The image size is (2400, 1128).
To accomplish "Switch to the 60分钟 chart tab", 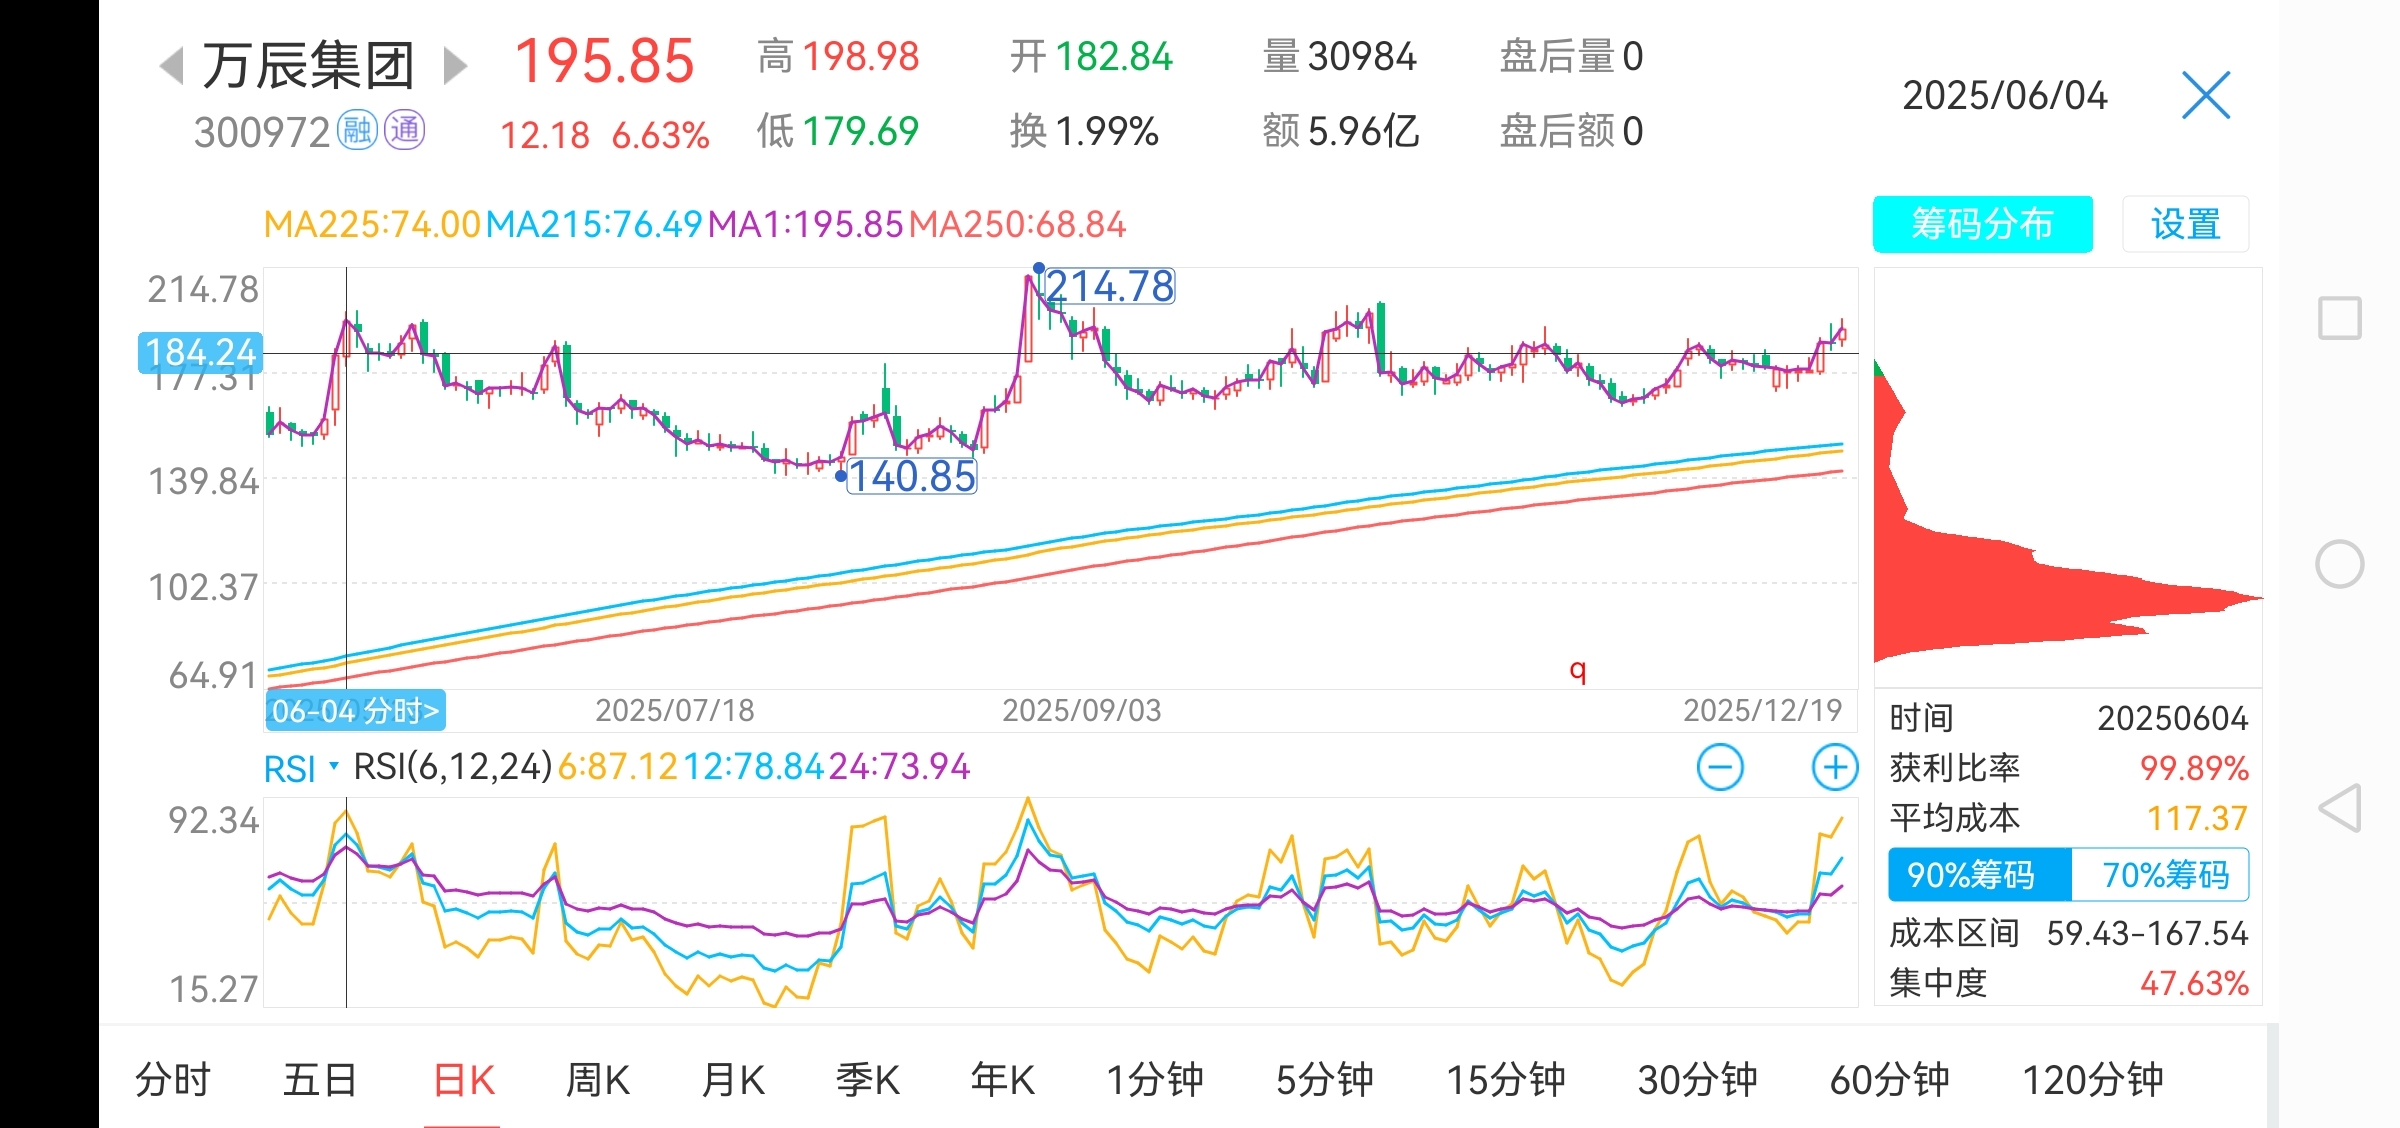I will click(x=1888, y=1080).
